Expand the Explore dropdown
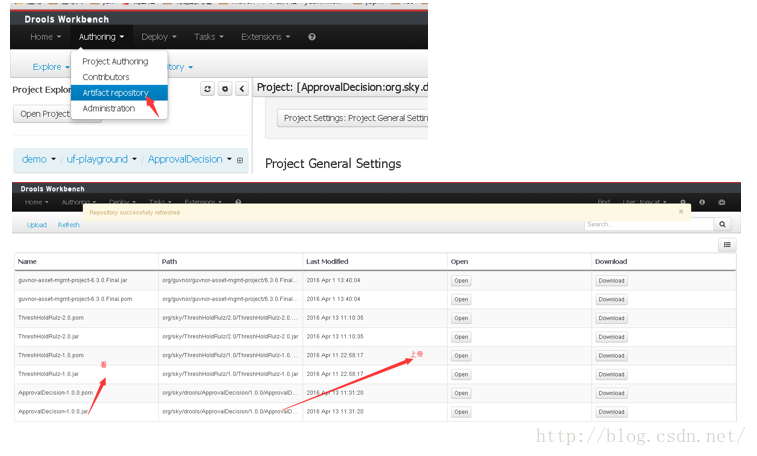 (50, 67)
